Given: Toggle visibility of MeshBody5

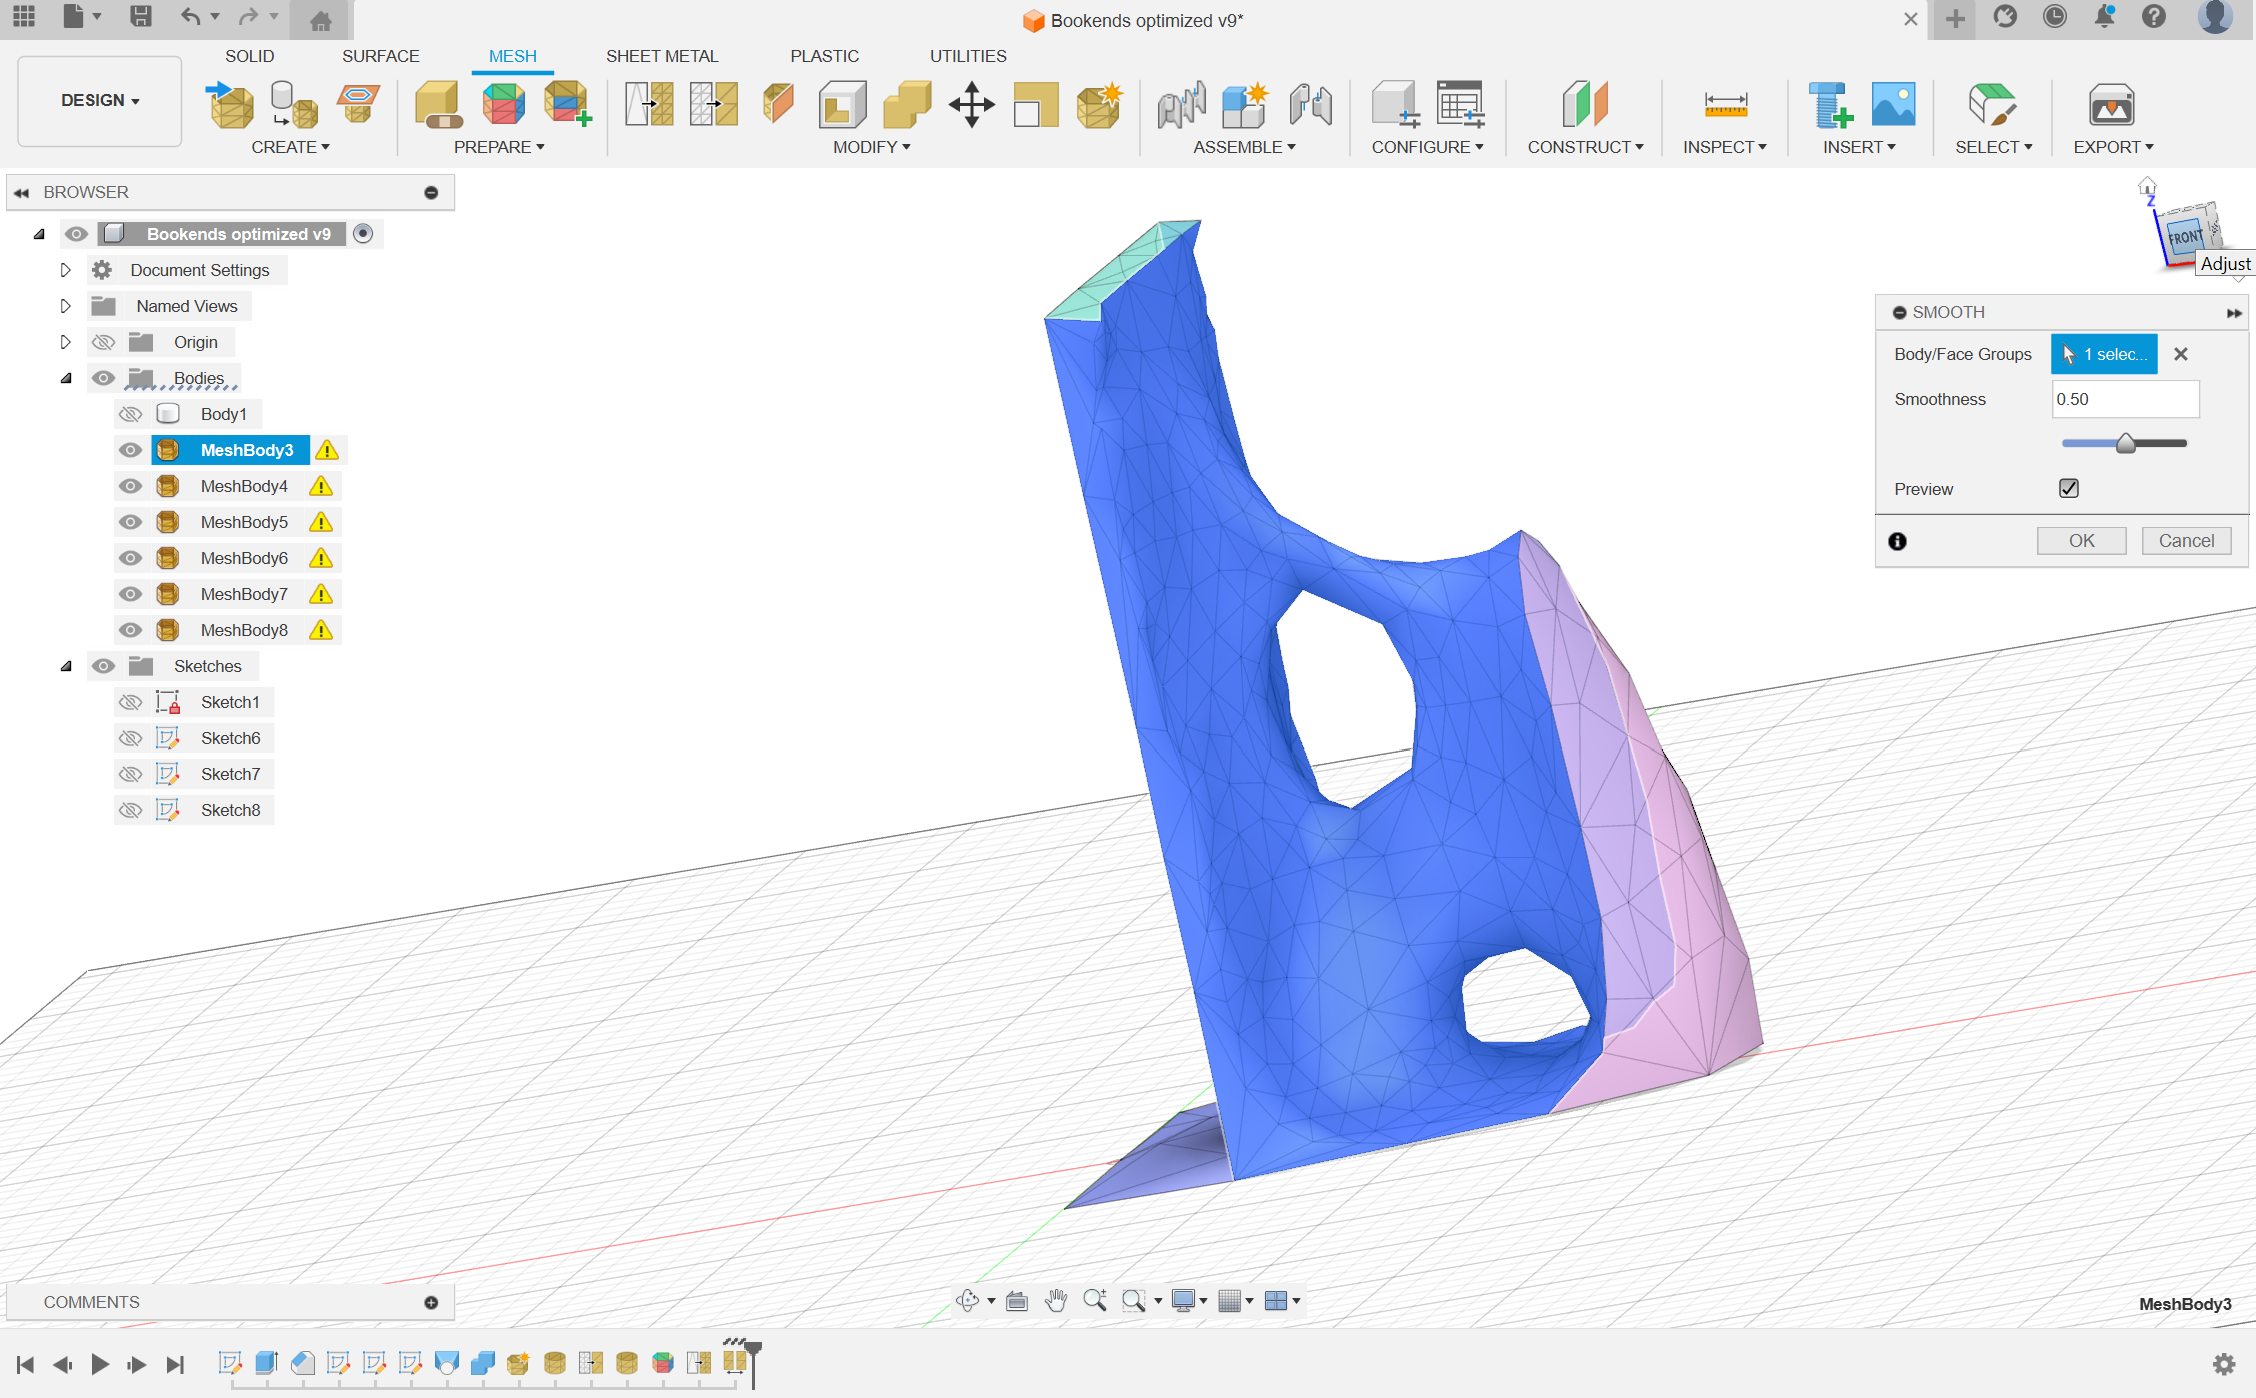Looking at the screenshot, I should 130,522.
